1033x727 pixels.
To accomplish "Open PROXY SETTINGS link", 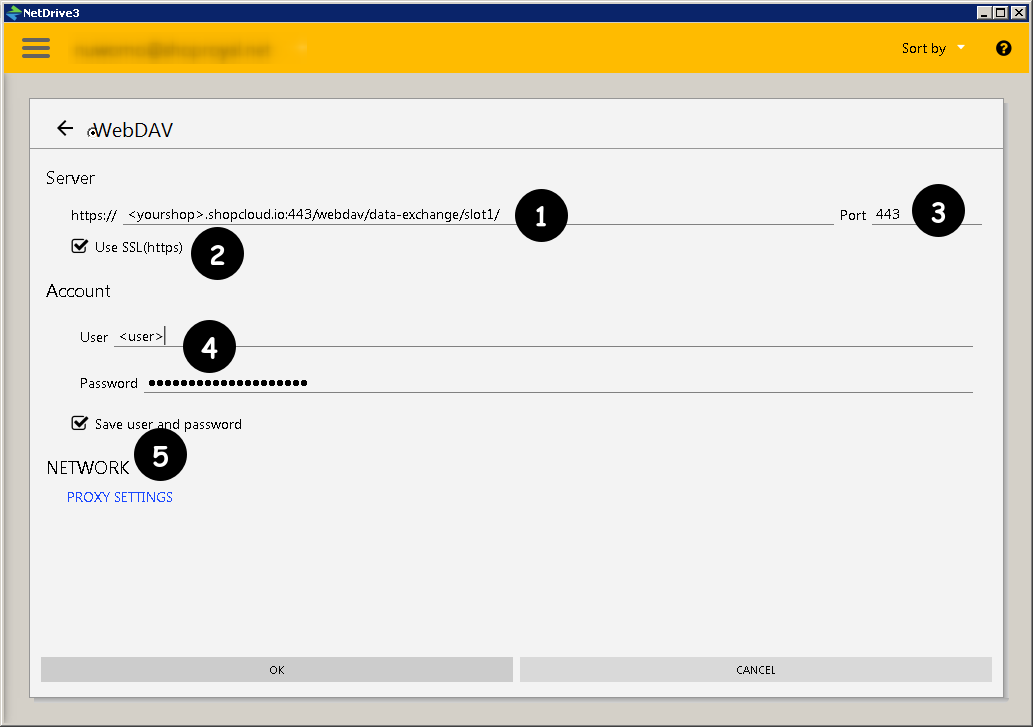I will pos(120,497).
